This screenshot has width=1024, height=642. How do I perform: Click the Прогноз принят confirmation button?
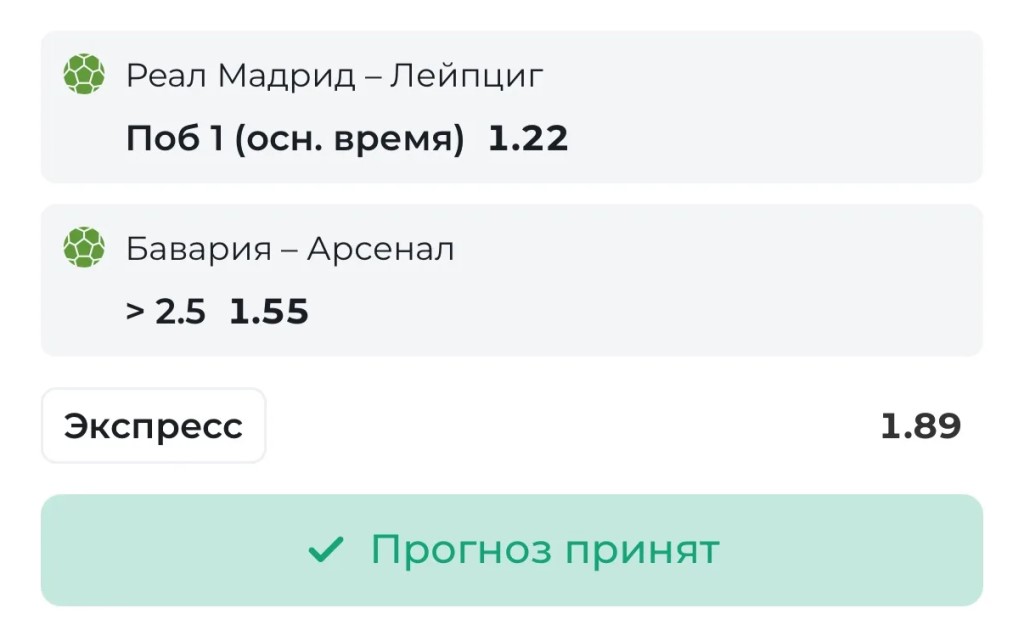[511, 550]
